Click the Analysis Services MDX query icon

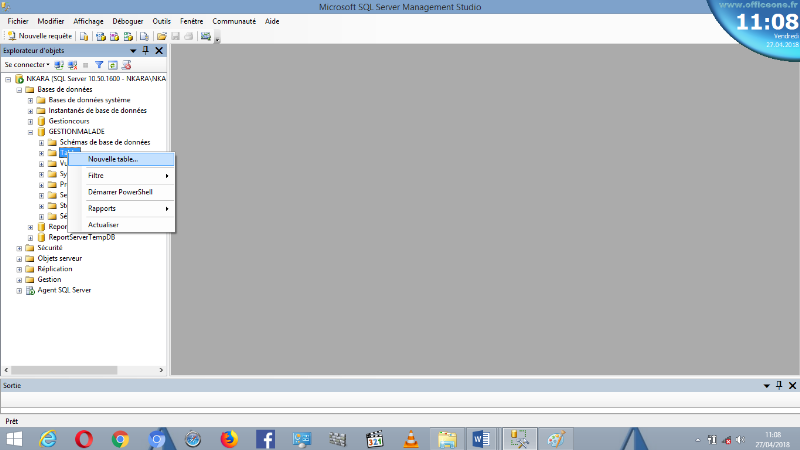[101, 36]
